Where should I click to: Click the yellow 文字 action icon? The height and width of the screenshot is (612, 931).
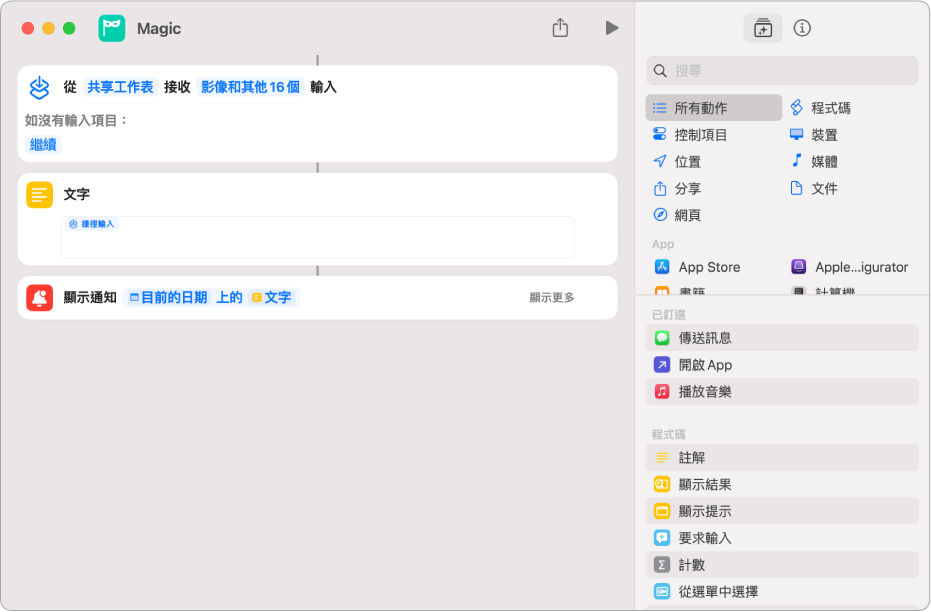[39, 195]
